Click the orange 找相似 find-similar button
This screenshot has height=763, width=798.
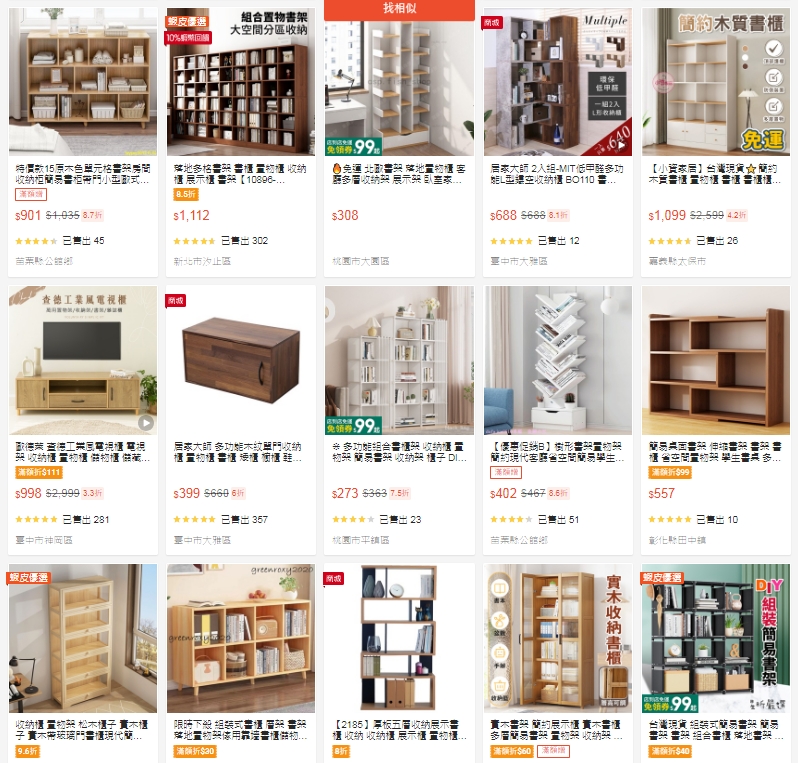click(x=400, y=10)
